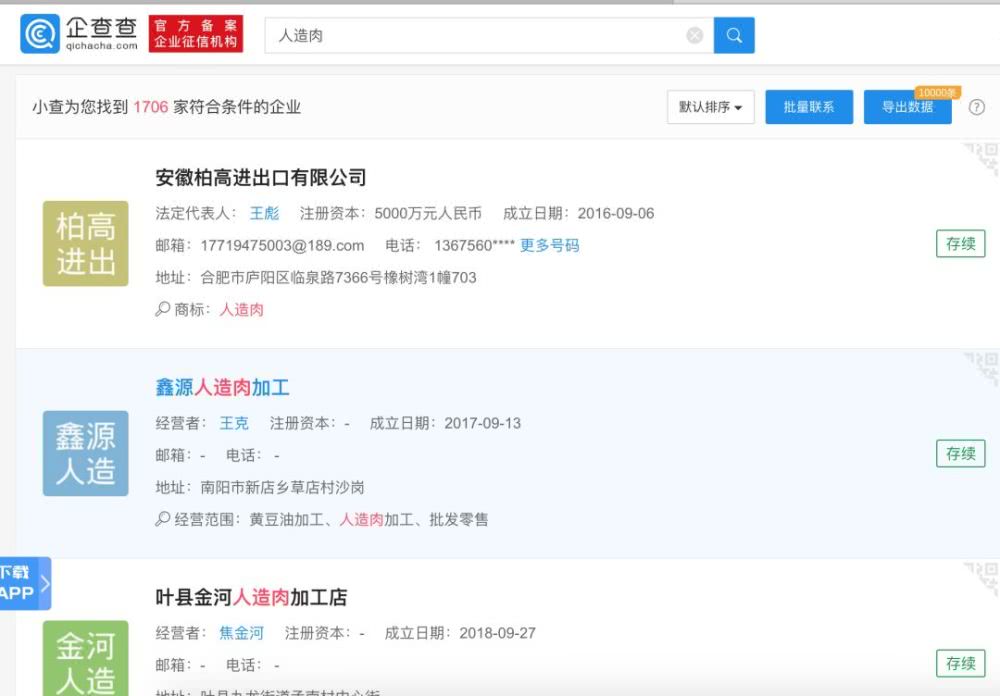Click operator 王克 link

tap(234, 423)
